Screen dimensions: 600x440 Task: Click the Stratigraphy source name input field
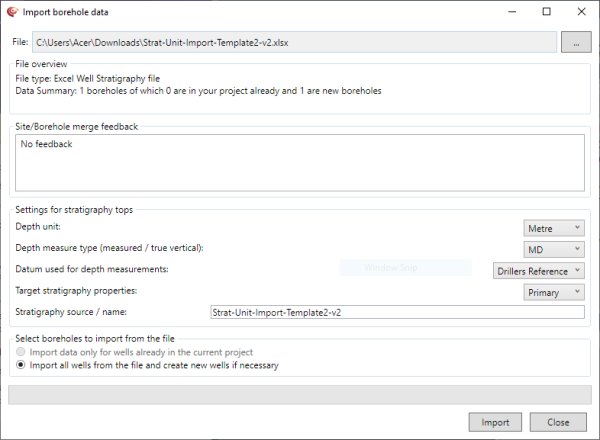pyautogui.click(x=396, y=312)
